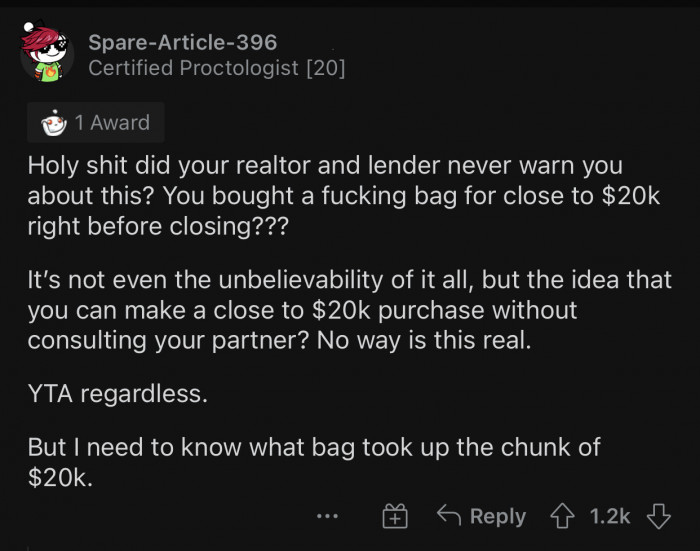Give an award using the gift icon
Image resolution: width=700 pixels, height=551 pixels.
coord(395,516)
